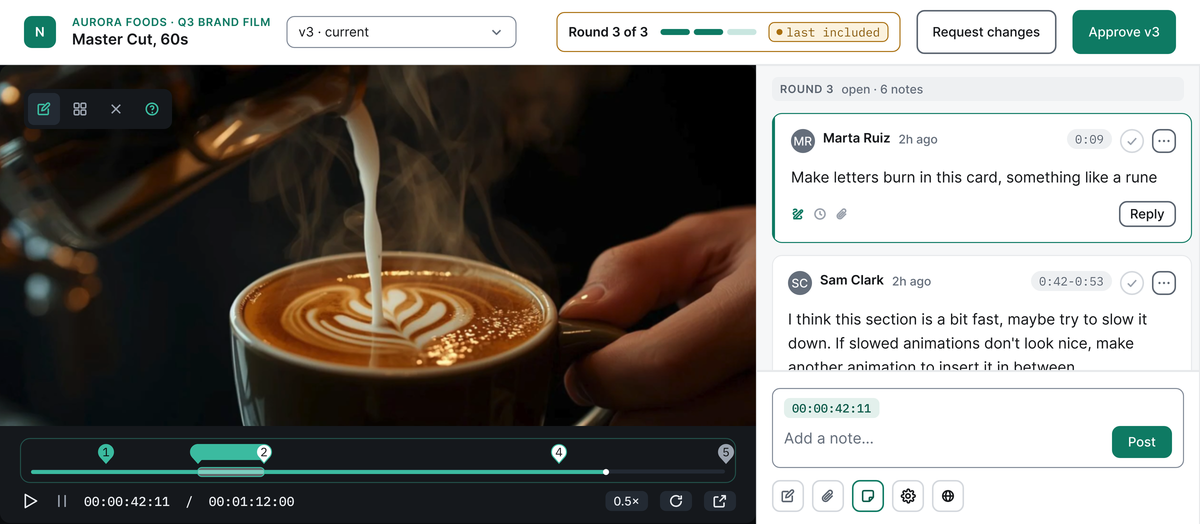Open help from the video overlay toolbar
This screenshot has height=524, width=1200.
pos(152,109)
